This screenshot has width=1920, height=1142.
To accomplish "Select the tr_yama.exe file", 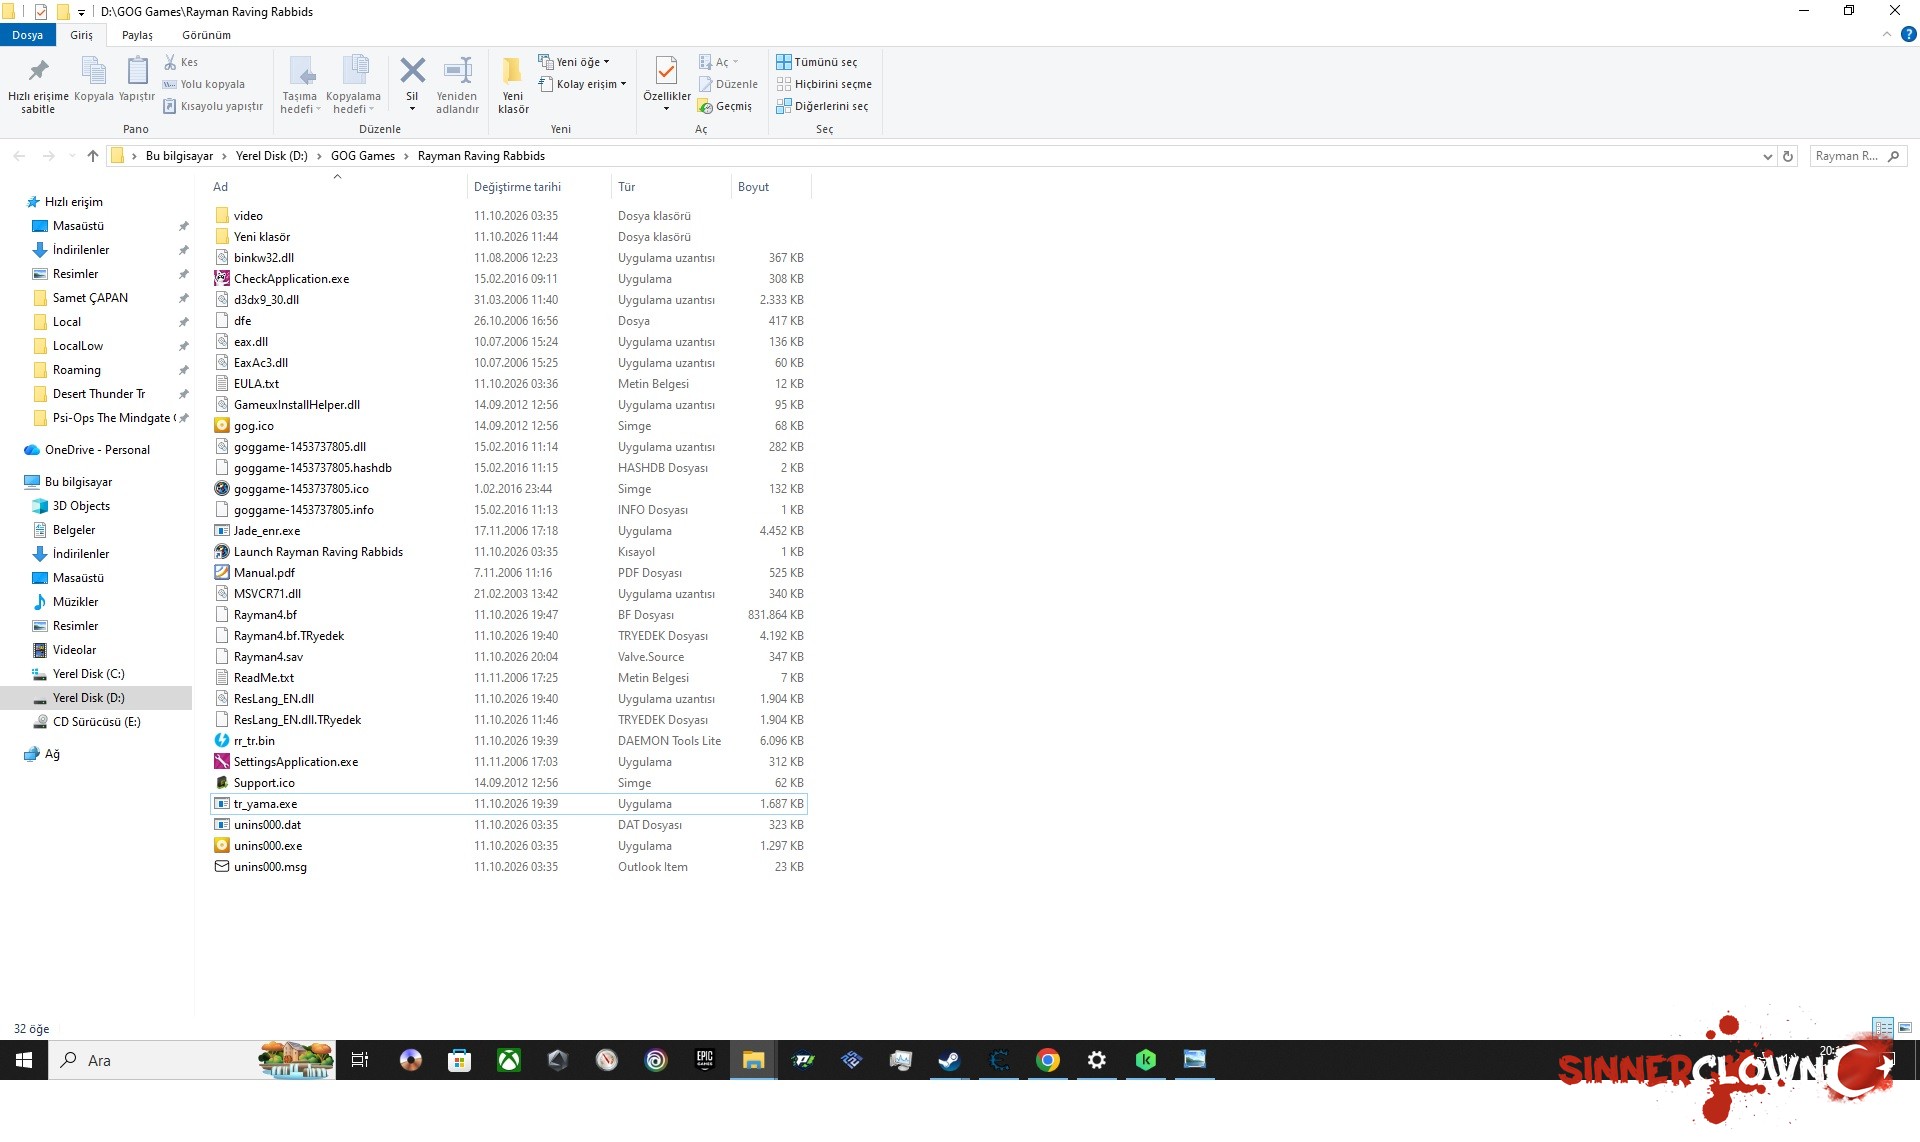I will [x=509, y=804].
